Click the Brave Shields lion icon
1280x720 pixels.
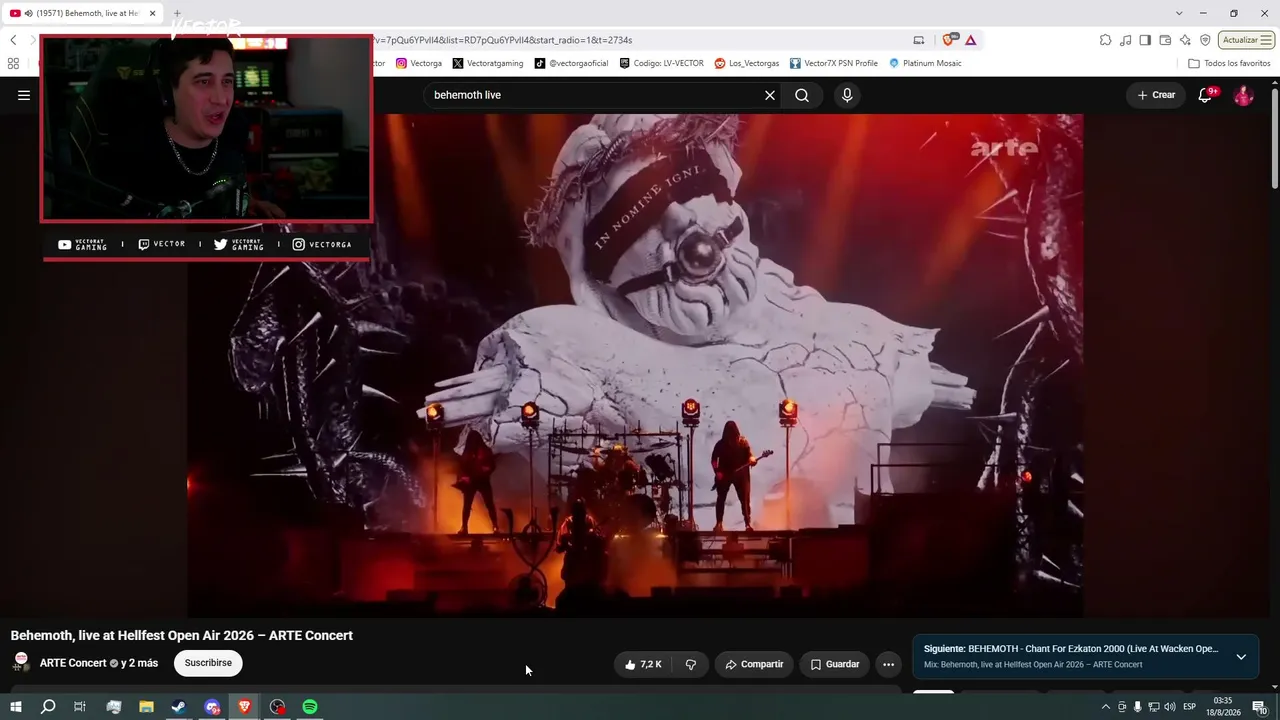(x=948, y=40)
